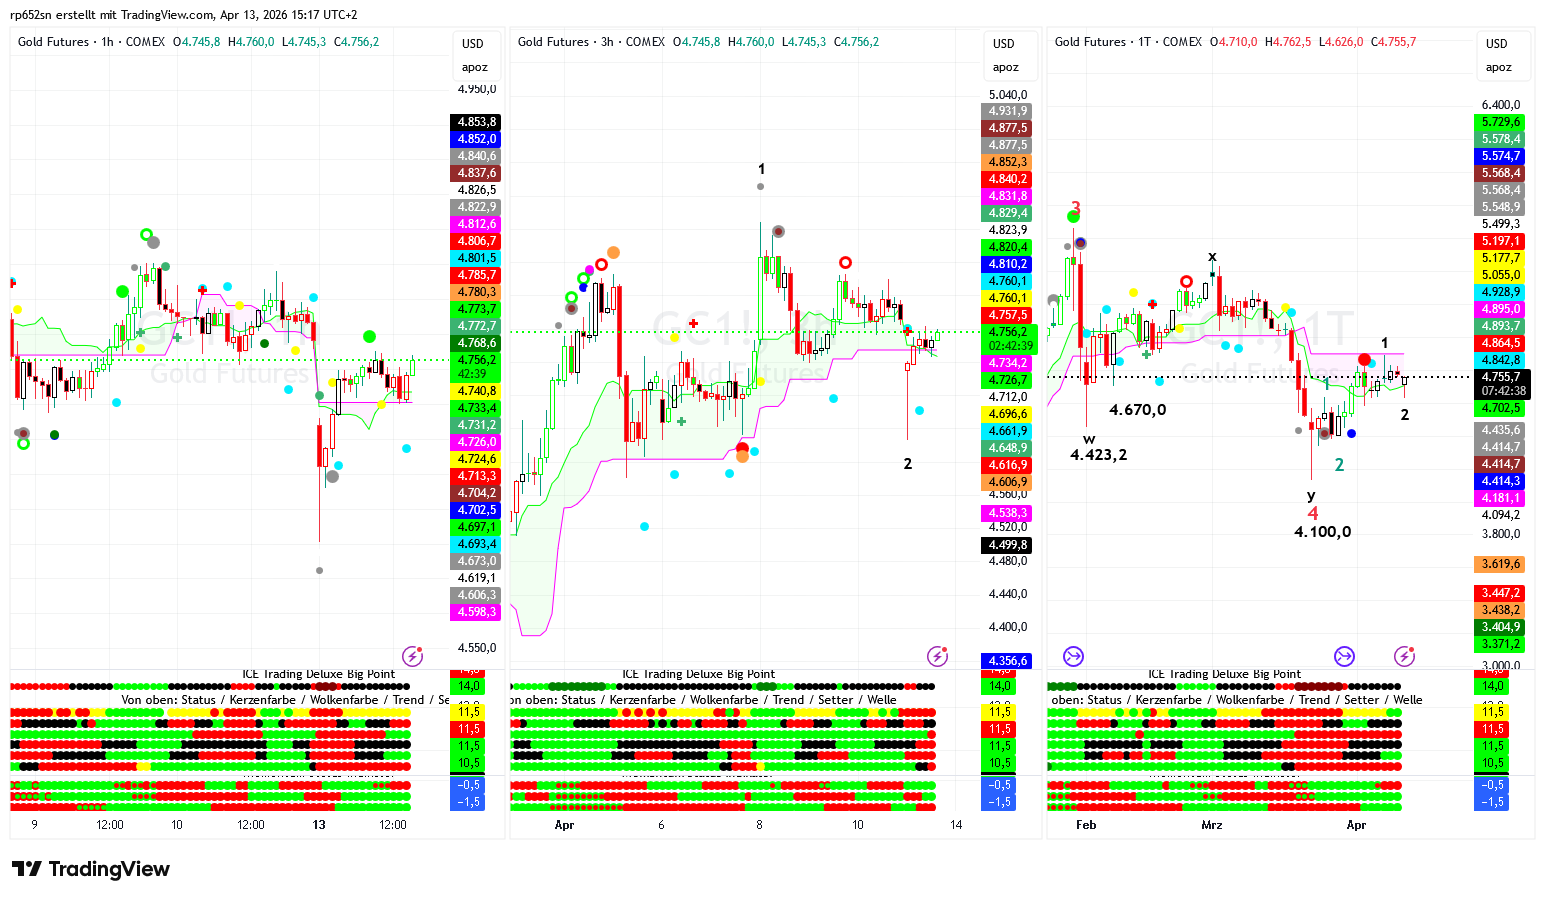Open the lightning event icon on the 1T daily chart
Image resolution: width=1545 pixels, height=899 pixels.
(1404, 656)
